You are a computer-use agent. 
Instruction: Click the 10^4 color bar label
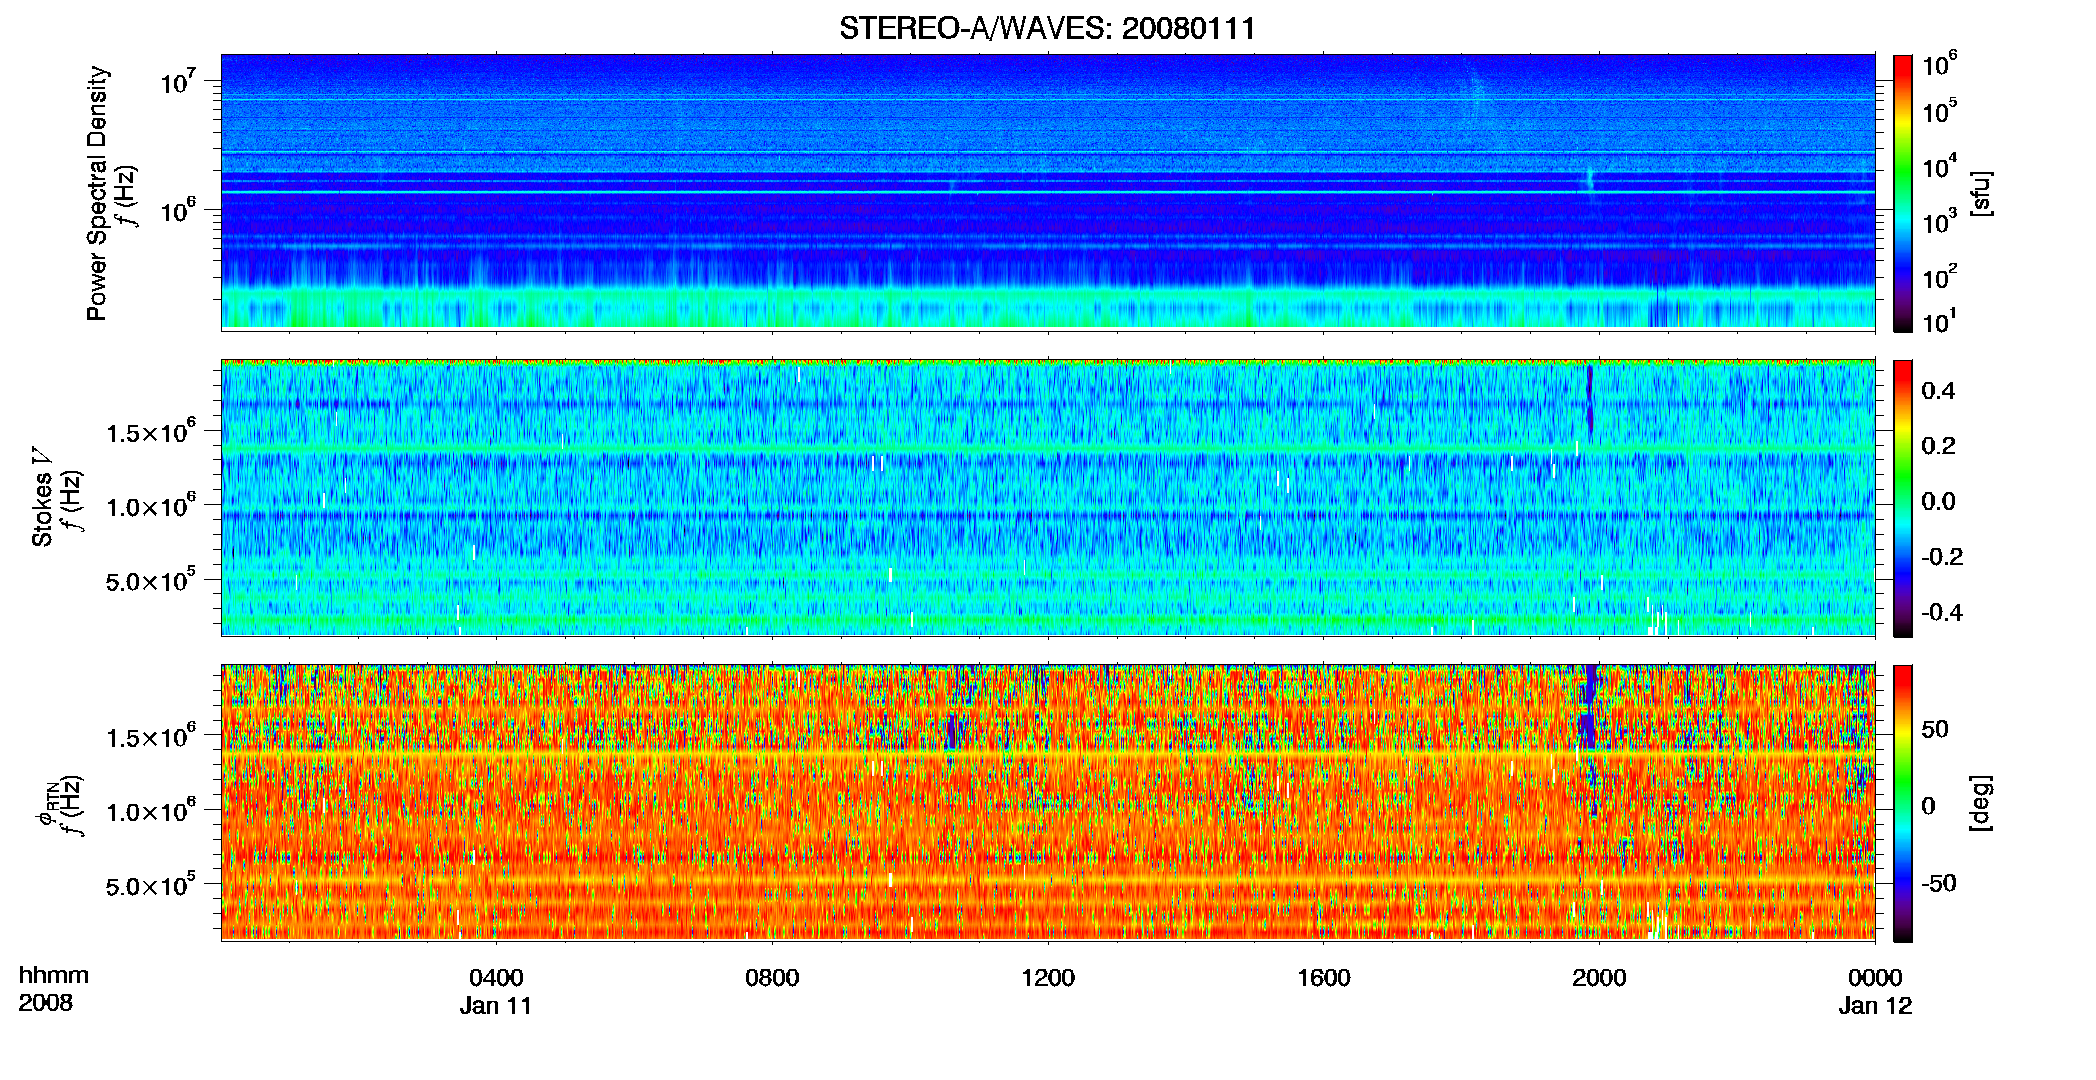tap(1940, 167)
